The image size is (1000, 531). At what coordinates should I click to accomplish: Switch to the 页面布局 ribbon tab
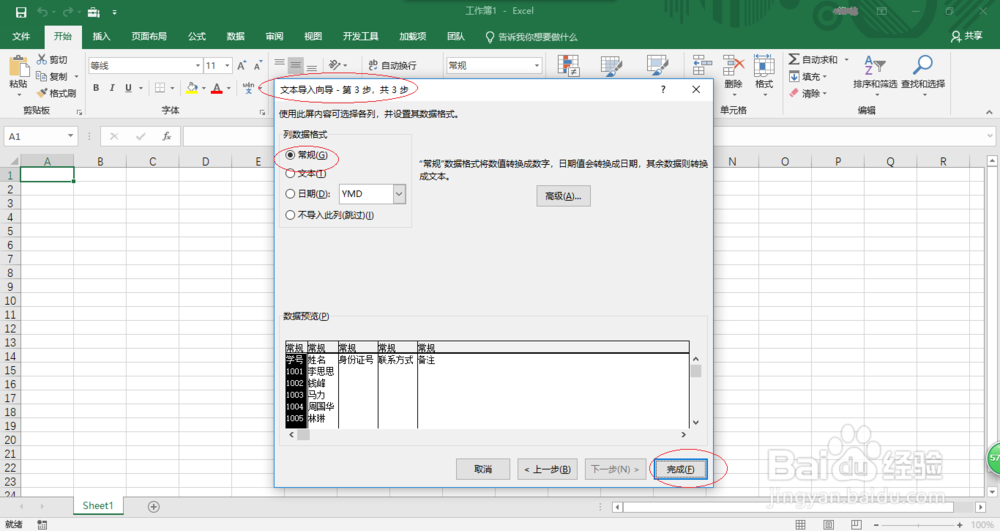tap(149, 36)
